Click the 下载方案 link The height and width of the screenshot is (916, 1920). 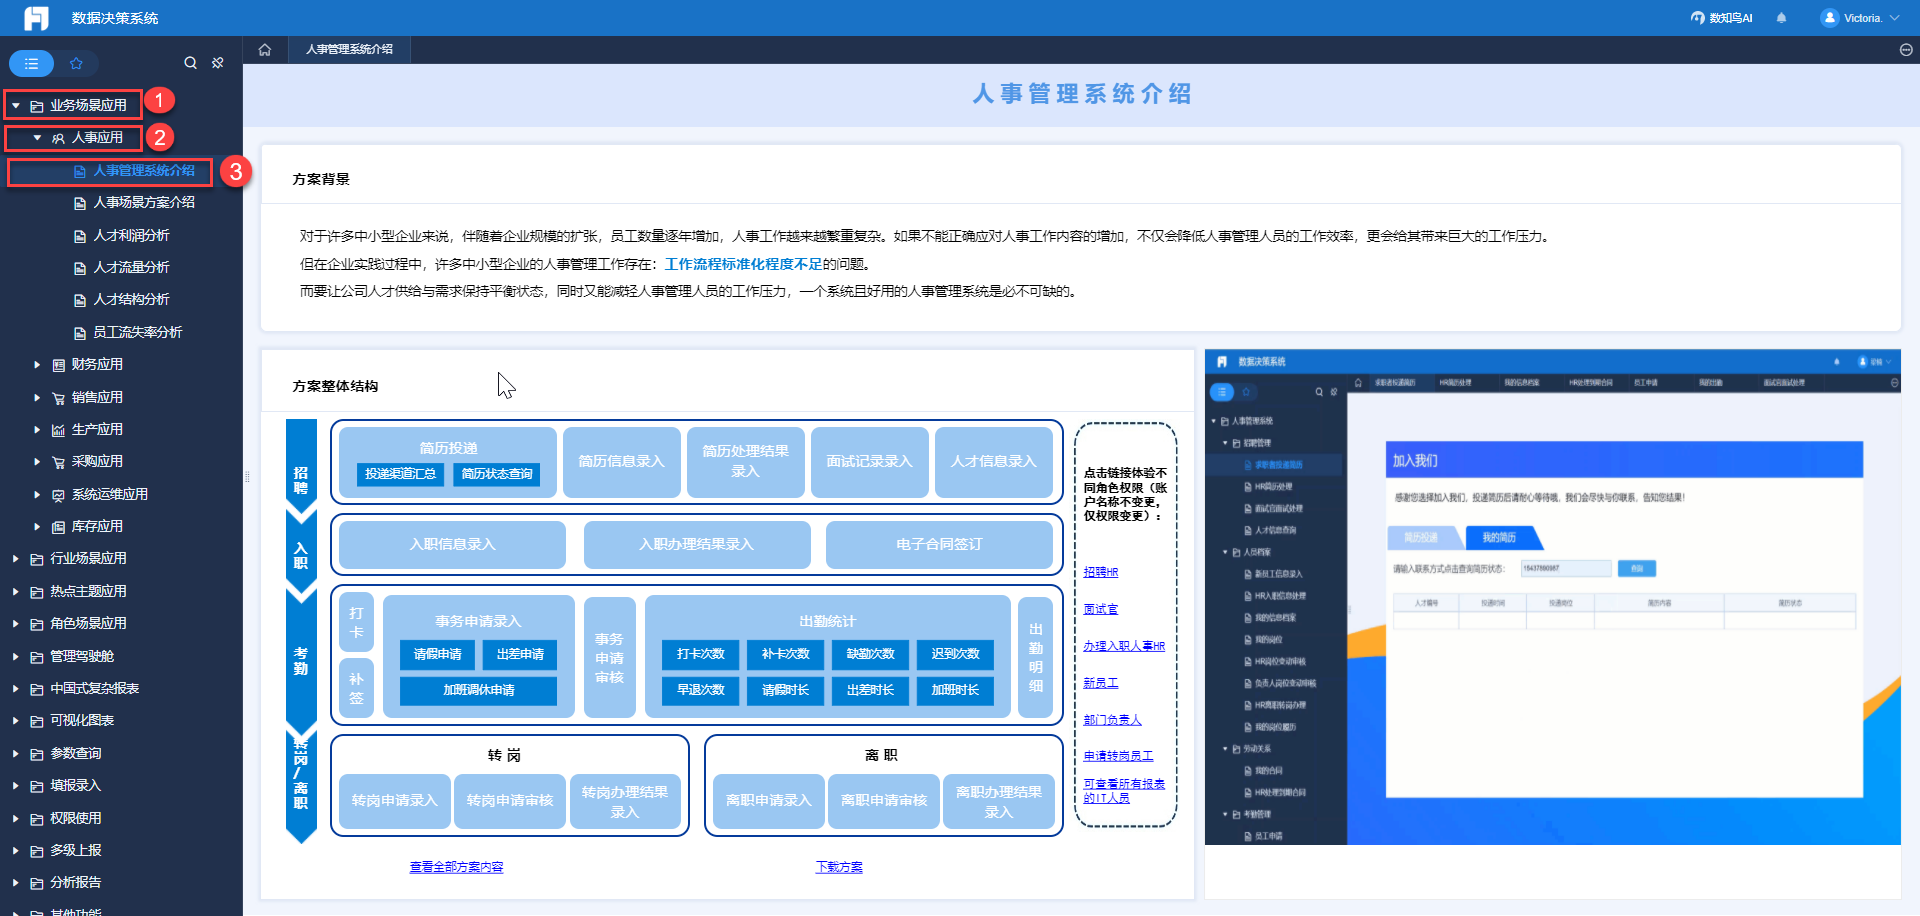tap(839, 868)
